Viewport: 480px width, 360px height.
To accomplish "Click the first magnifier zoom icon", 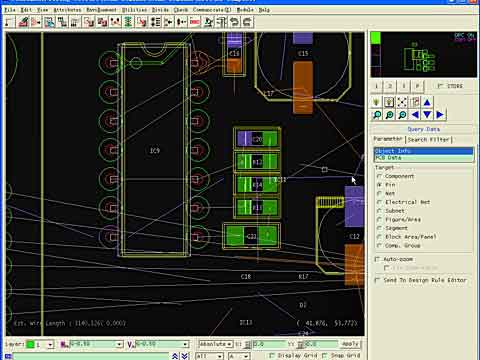I will click(377, 115).
